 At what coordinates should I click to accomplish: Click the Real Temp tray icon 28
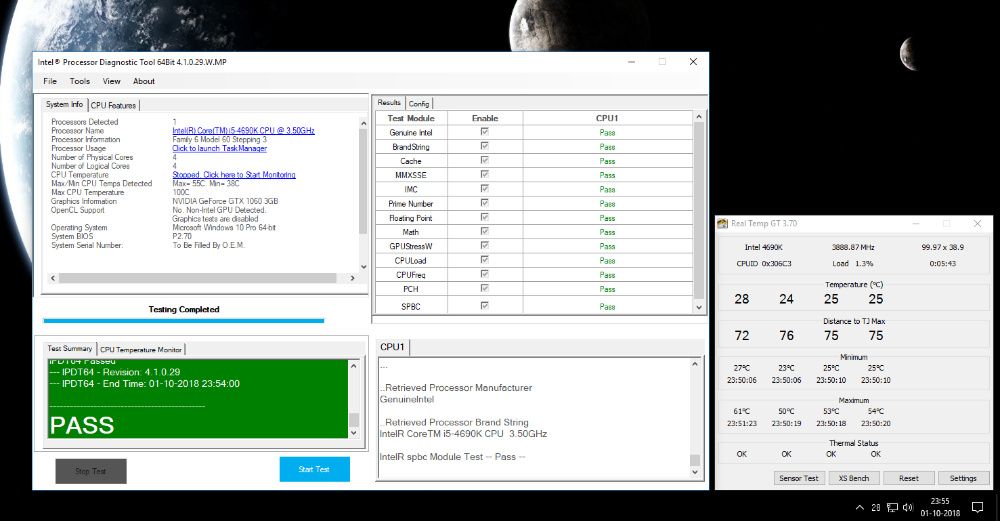(876, 508)
